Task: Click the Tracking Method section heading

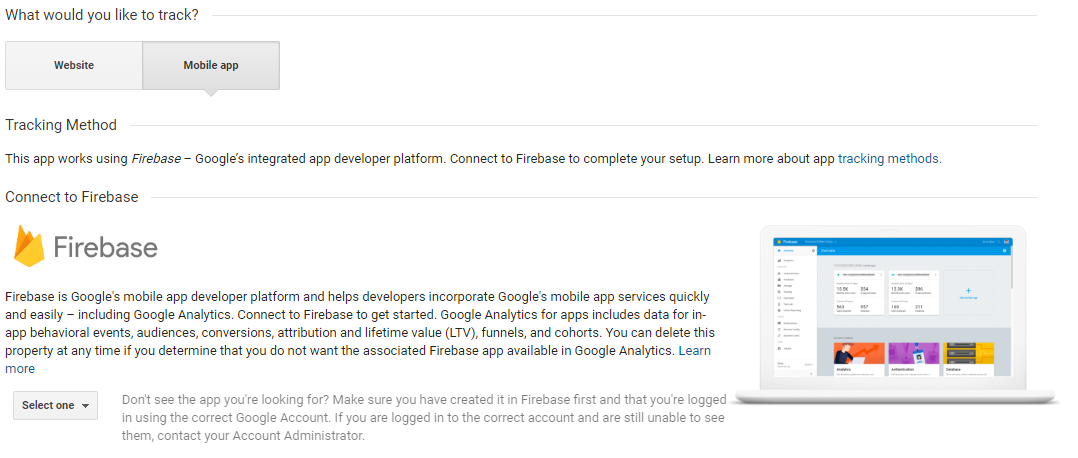Action: (x=61, y=125)
